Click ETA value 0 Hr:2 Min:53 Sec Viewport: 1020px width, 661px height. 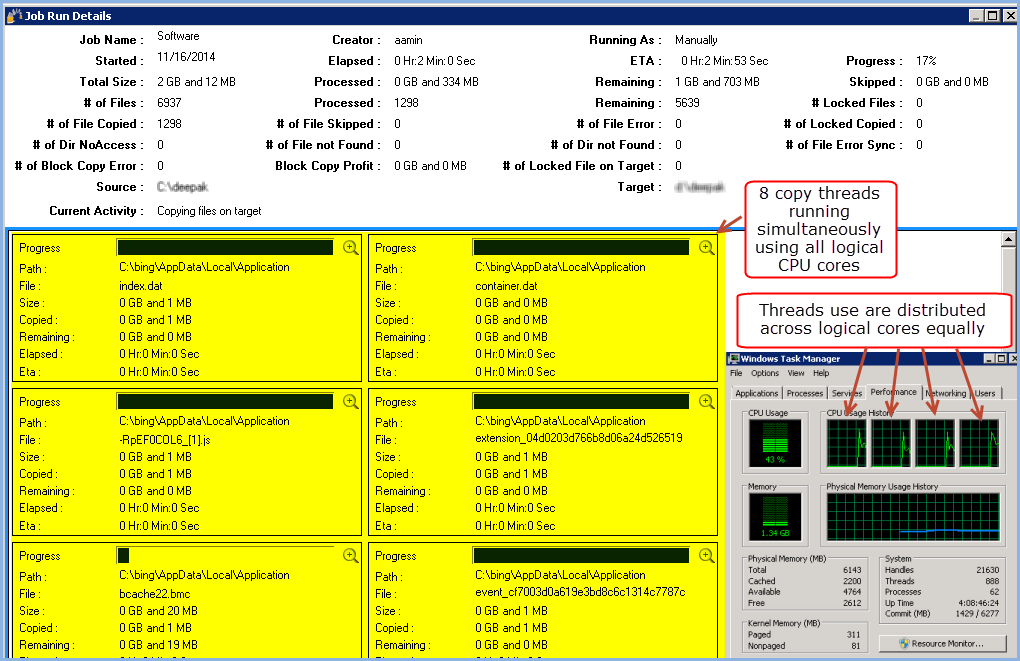point(725,61)
